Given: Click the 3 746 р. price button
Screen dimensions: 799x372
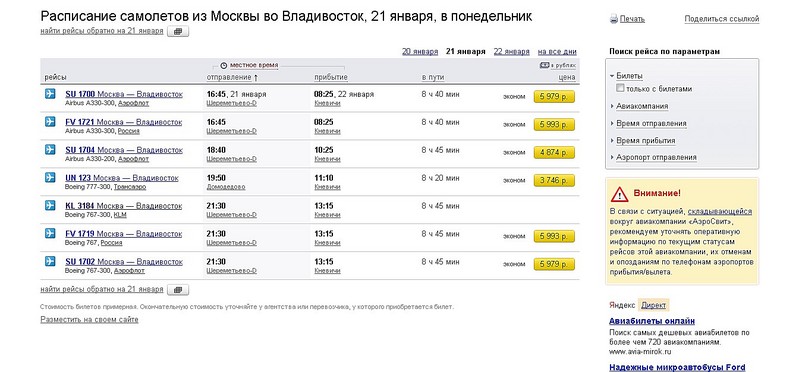Looking at the screenshot, I should tap(554, 180).
